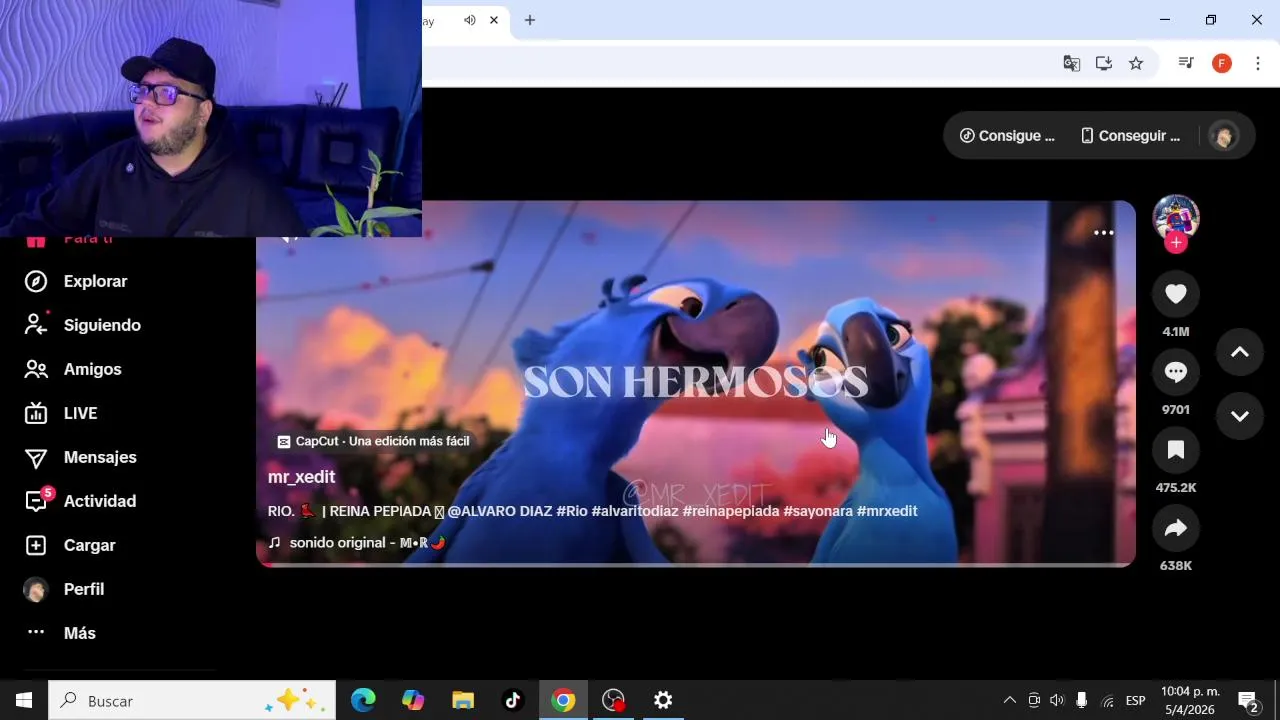Viewport: 1280px width, 720px height.
Task: Open the TikTok app in the taskbar
Action: click(513, 700)
